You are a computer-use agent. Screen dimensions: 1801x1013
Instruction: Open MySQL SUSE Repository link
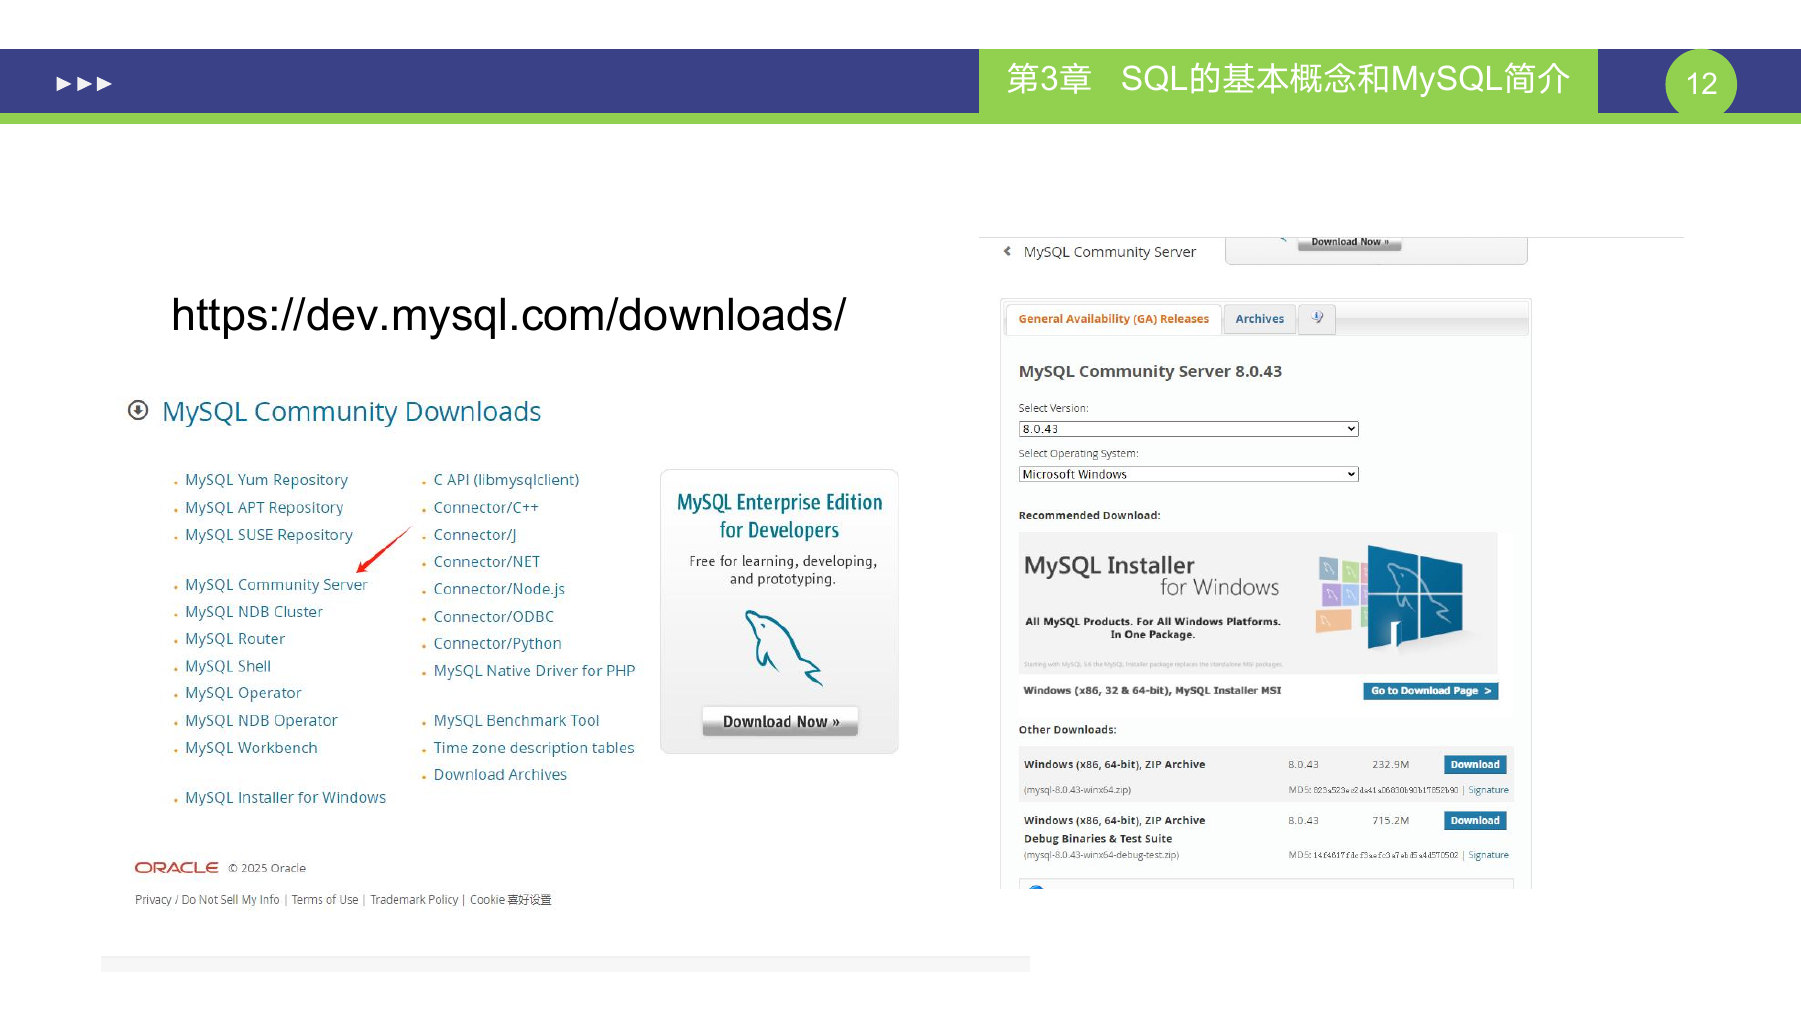tap(268, 535)
